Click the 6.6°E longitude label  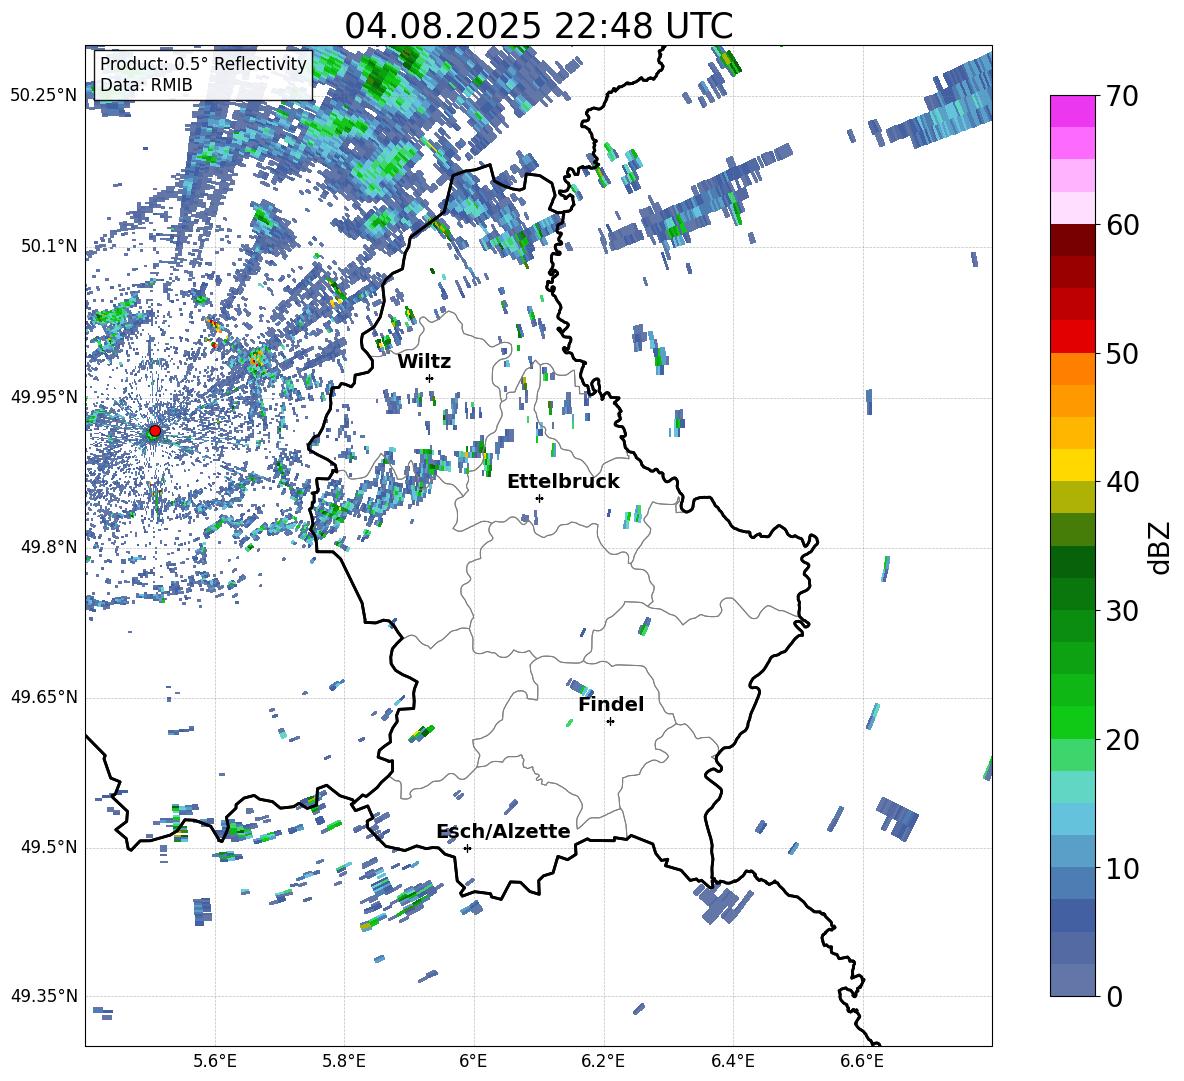click(x=862, y=1061)
